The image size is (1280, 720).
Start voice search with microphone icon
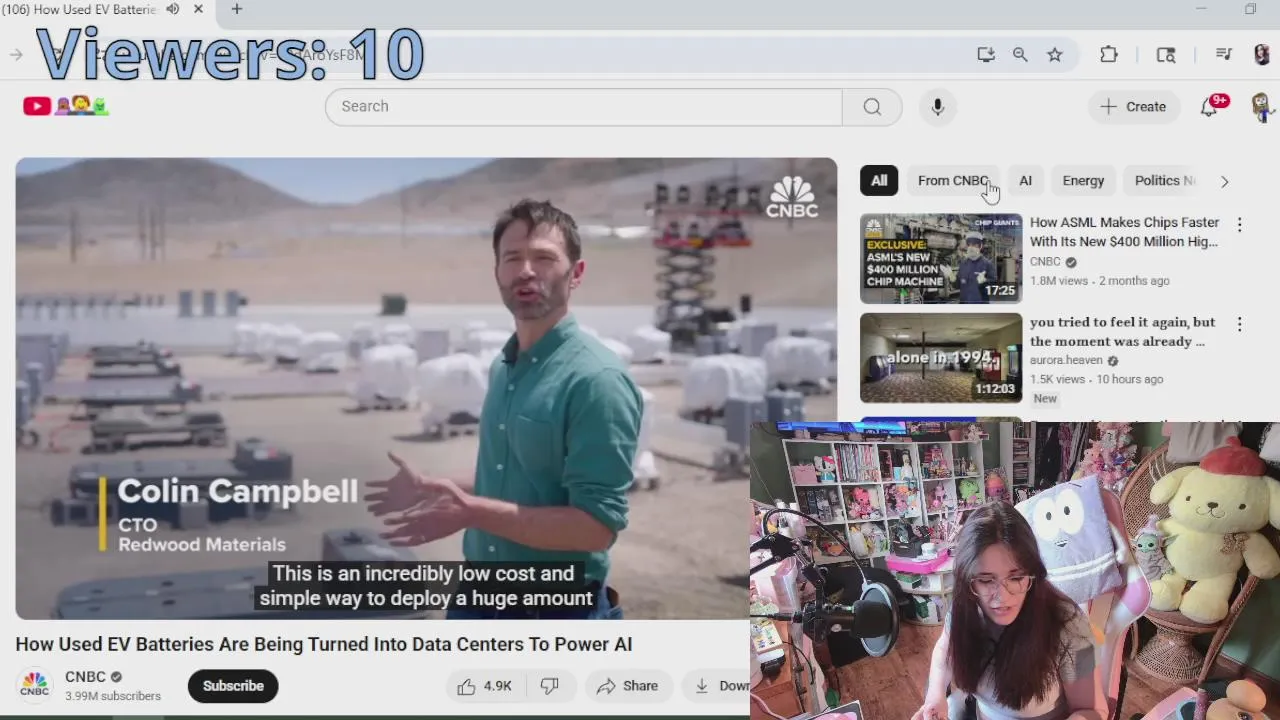(x=938, y=106)
